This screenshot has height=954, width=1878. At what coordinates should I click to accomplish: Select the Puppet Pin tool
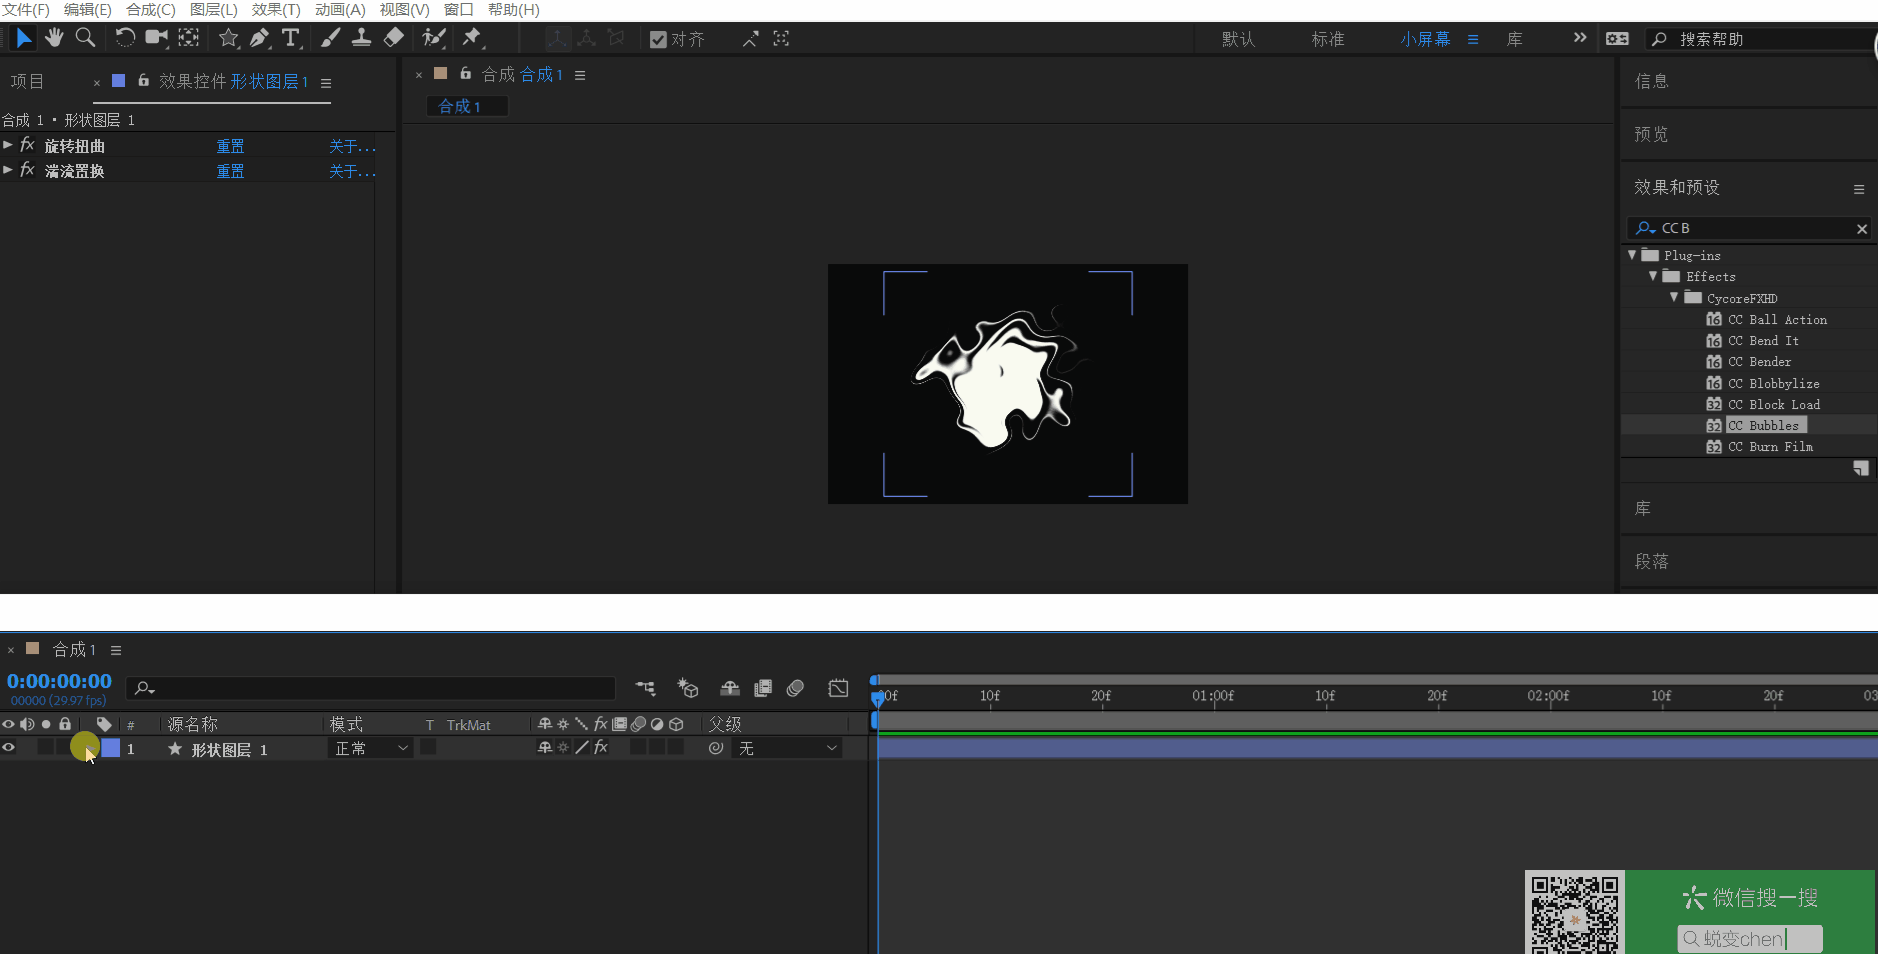click(x=472, y=38)
